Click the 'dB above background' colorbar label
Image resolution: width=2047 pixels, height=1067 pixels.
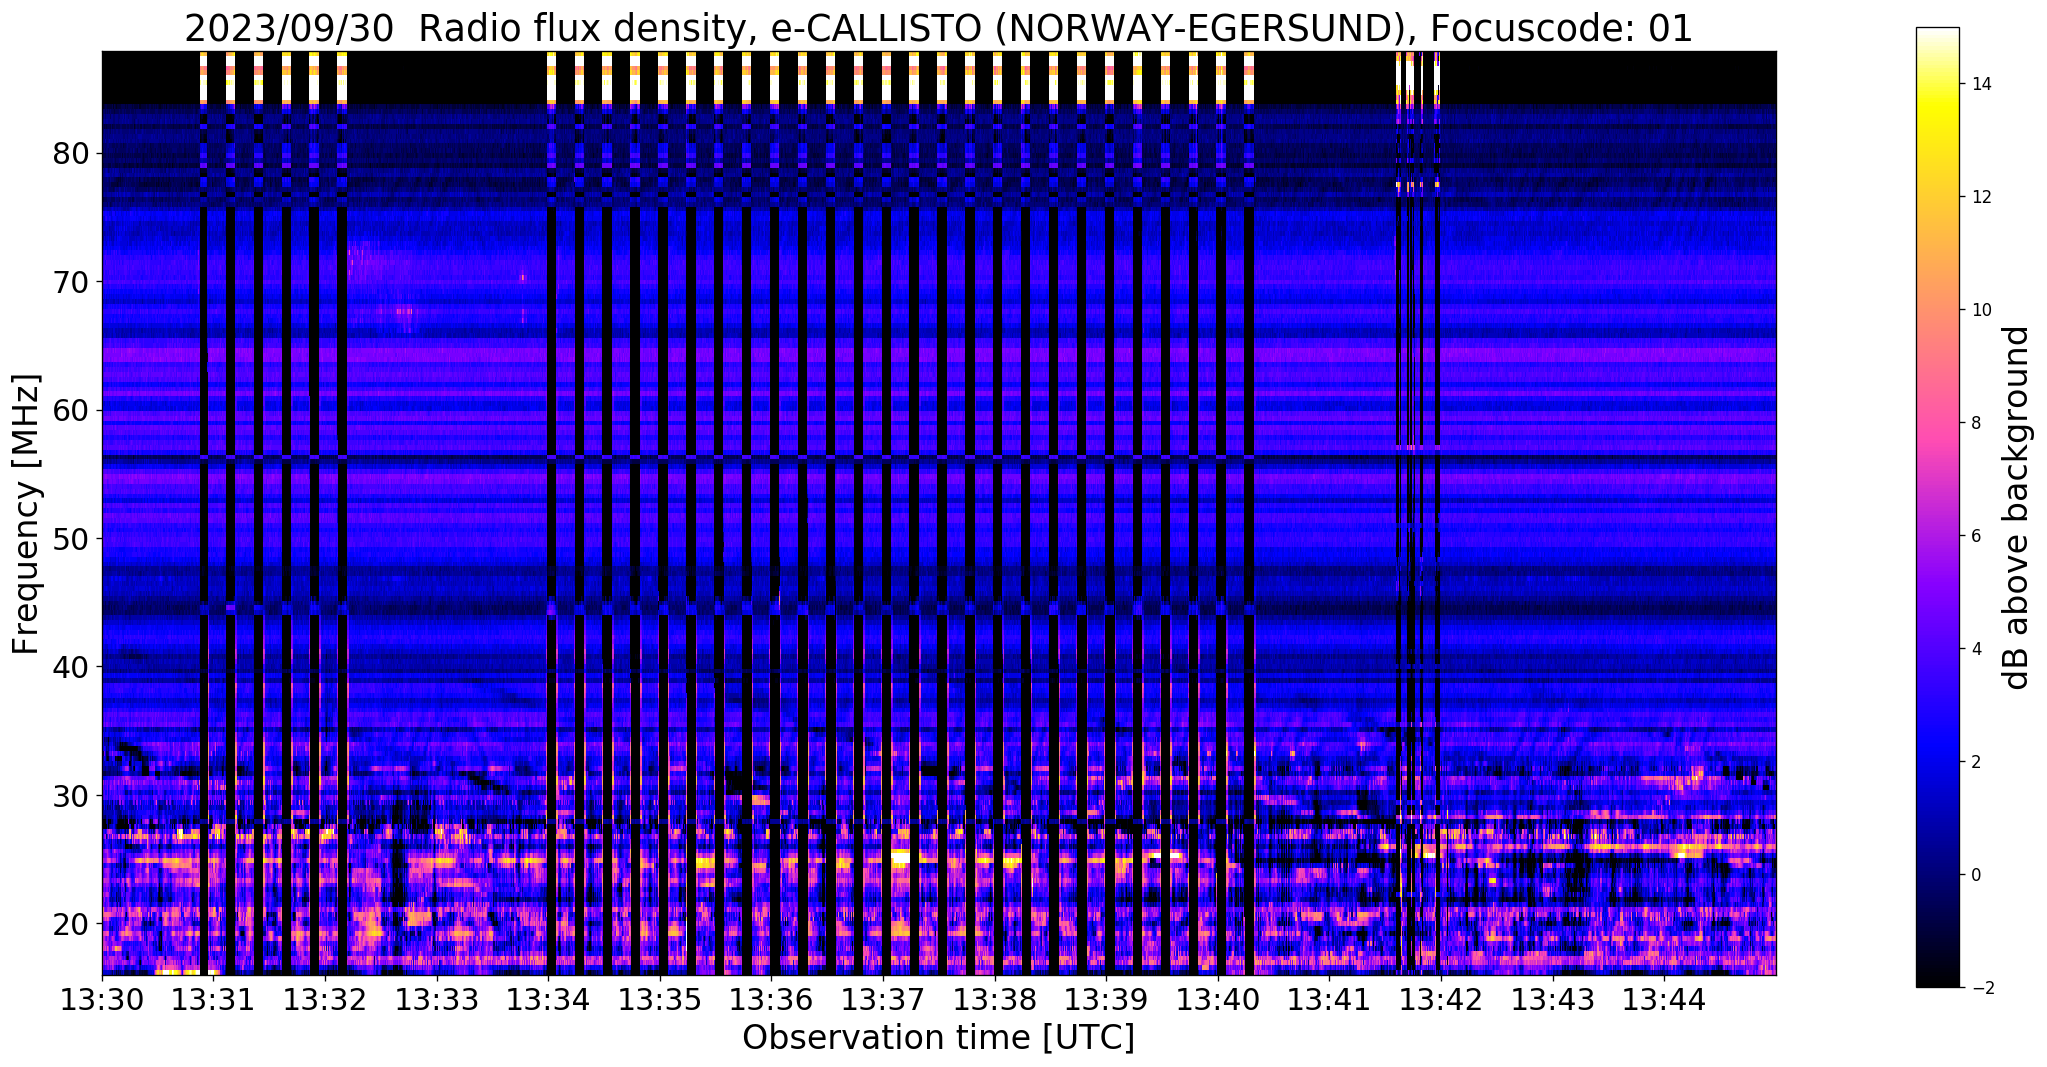(x=2016, y=507)
